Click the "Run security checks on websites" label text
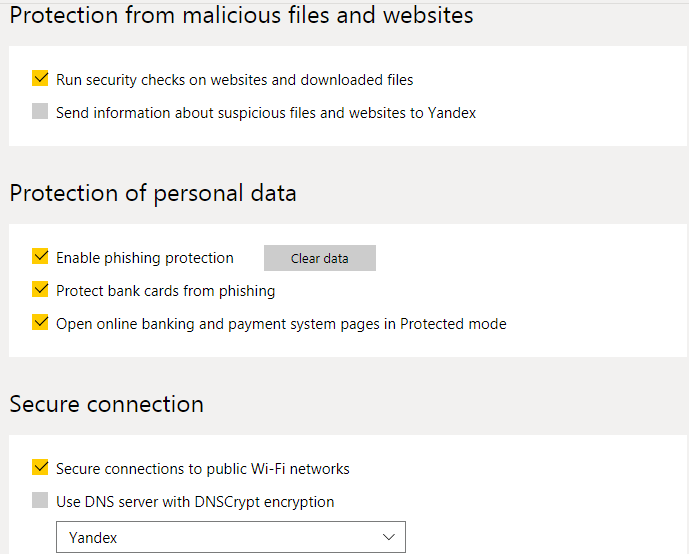 [234, 80]
